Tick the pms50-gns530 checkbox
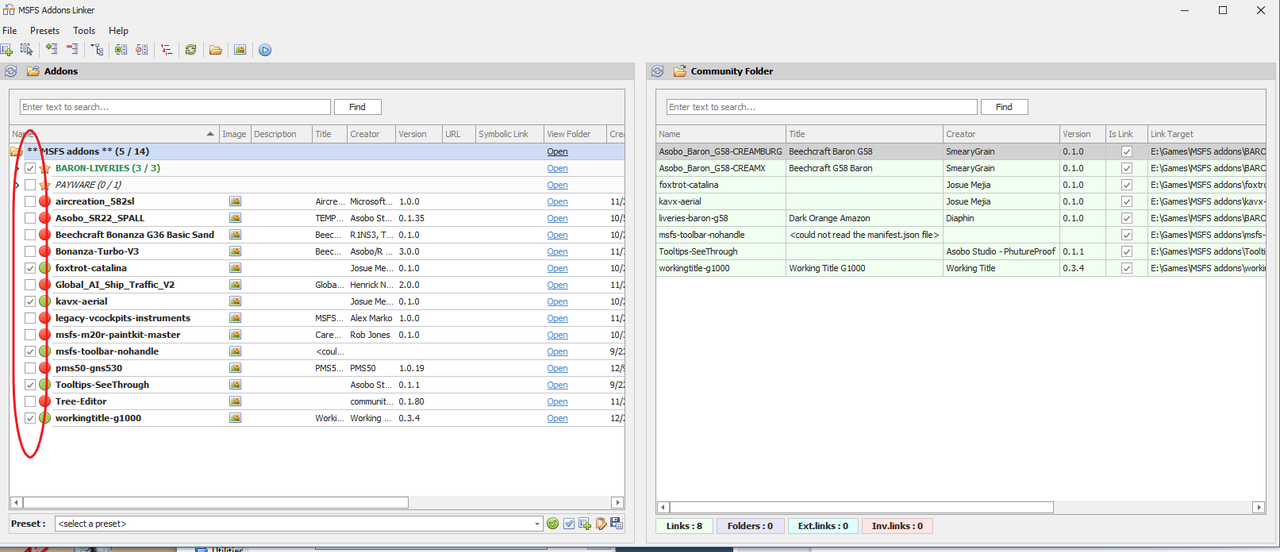 [x=30, y=368]
